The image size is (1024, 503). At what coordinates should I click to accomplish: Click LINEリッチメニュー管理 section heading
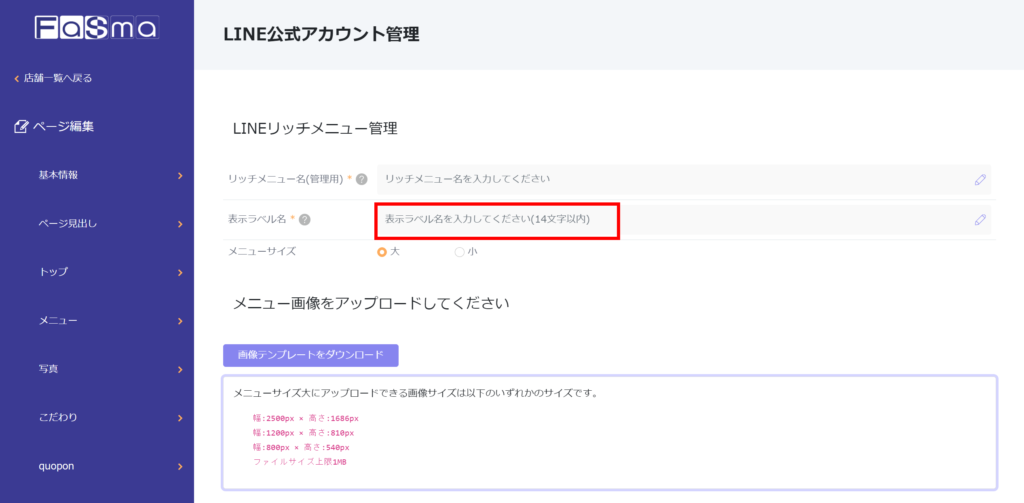[x=315, y=129]
